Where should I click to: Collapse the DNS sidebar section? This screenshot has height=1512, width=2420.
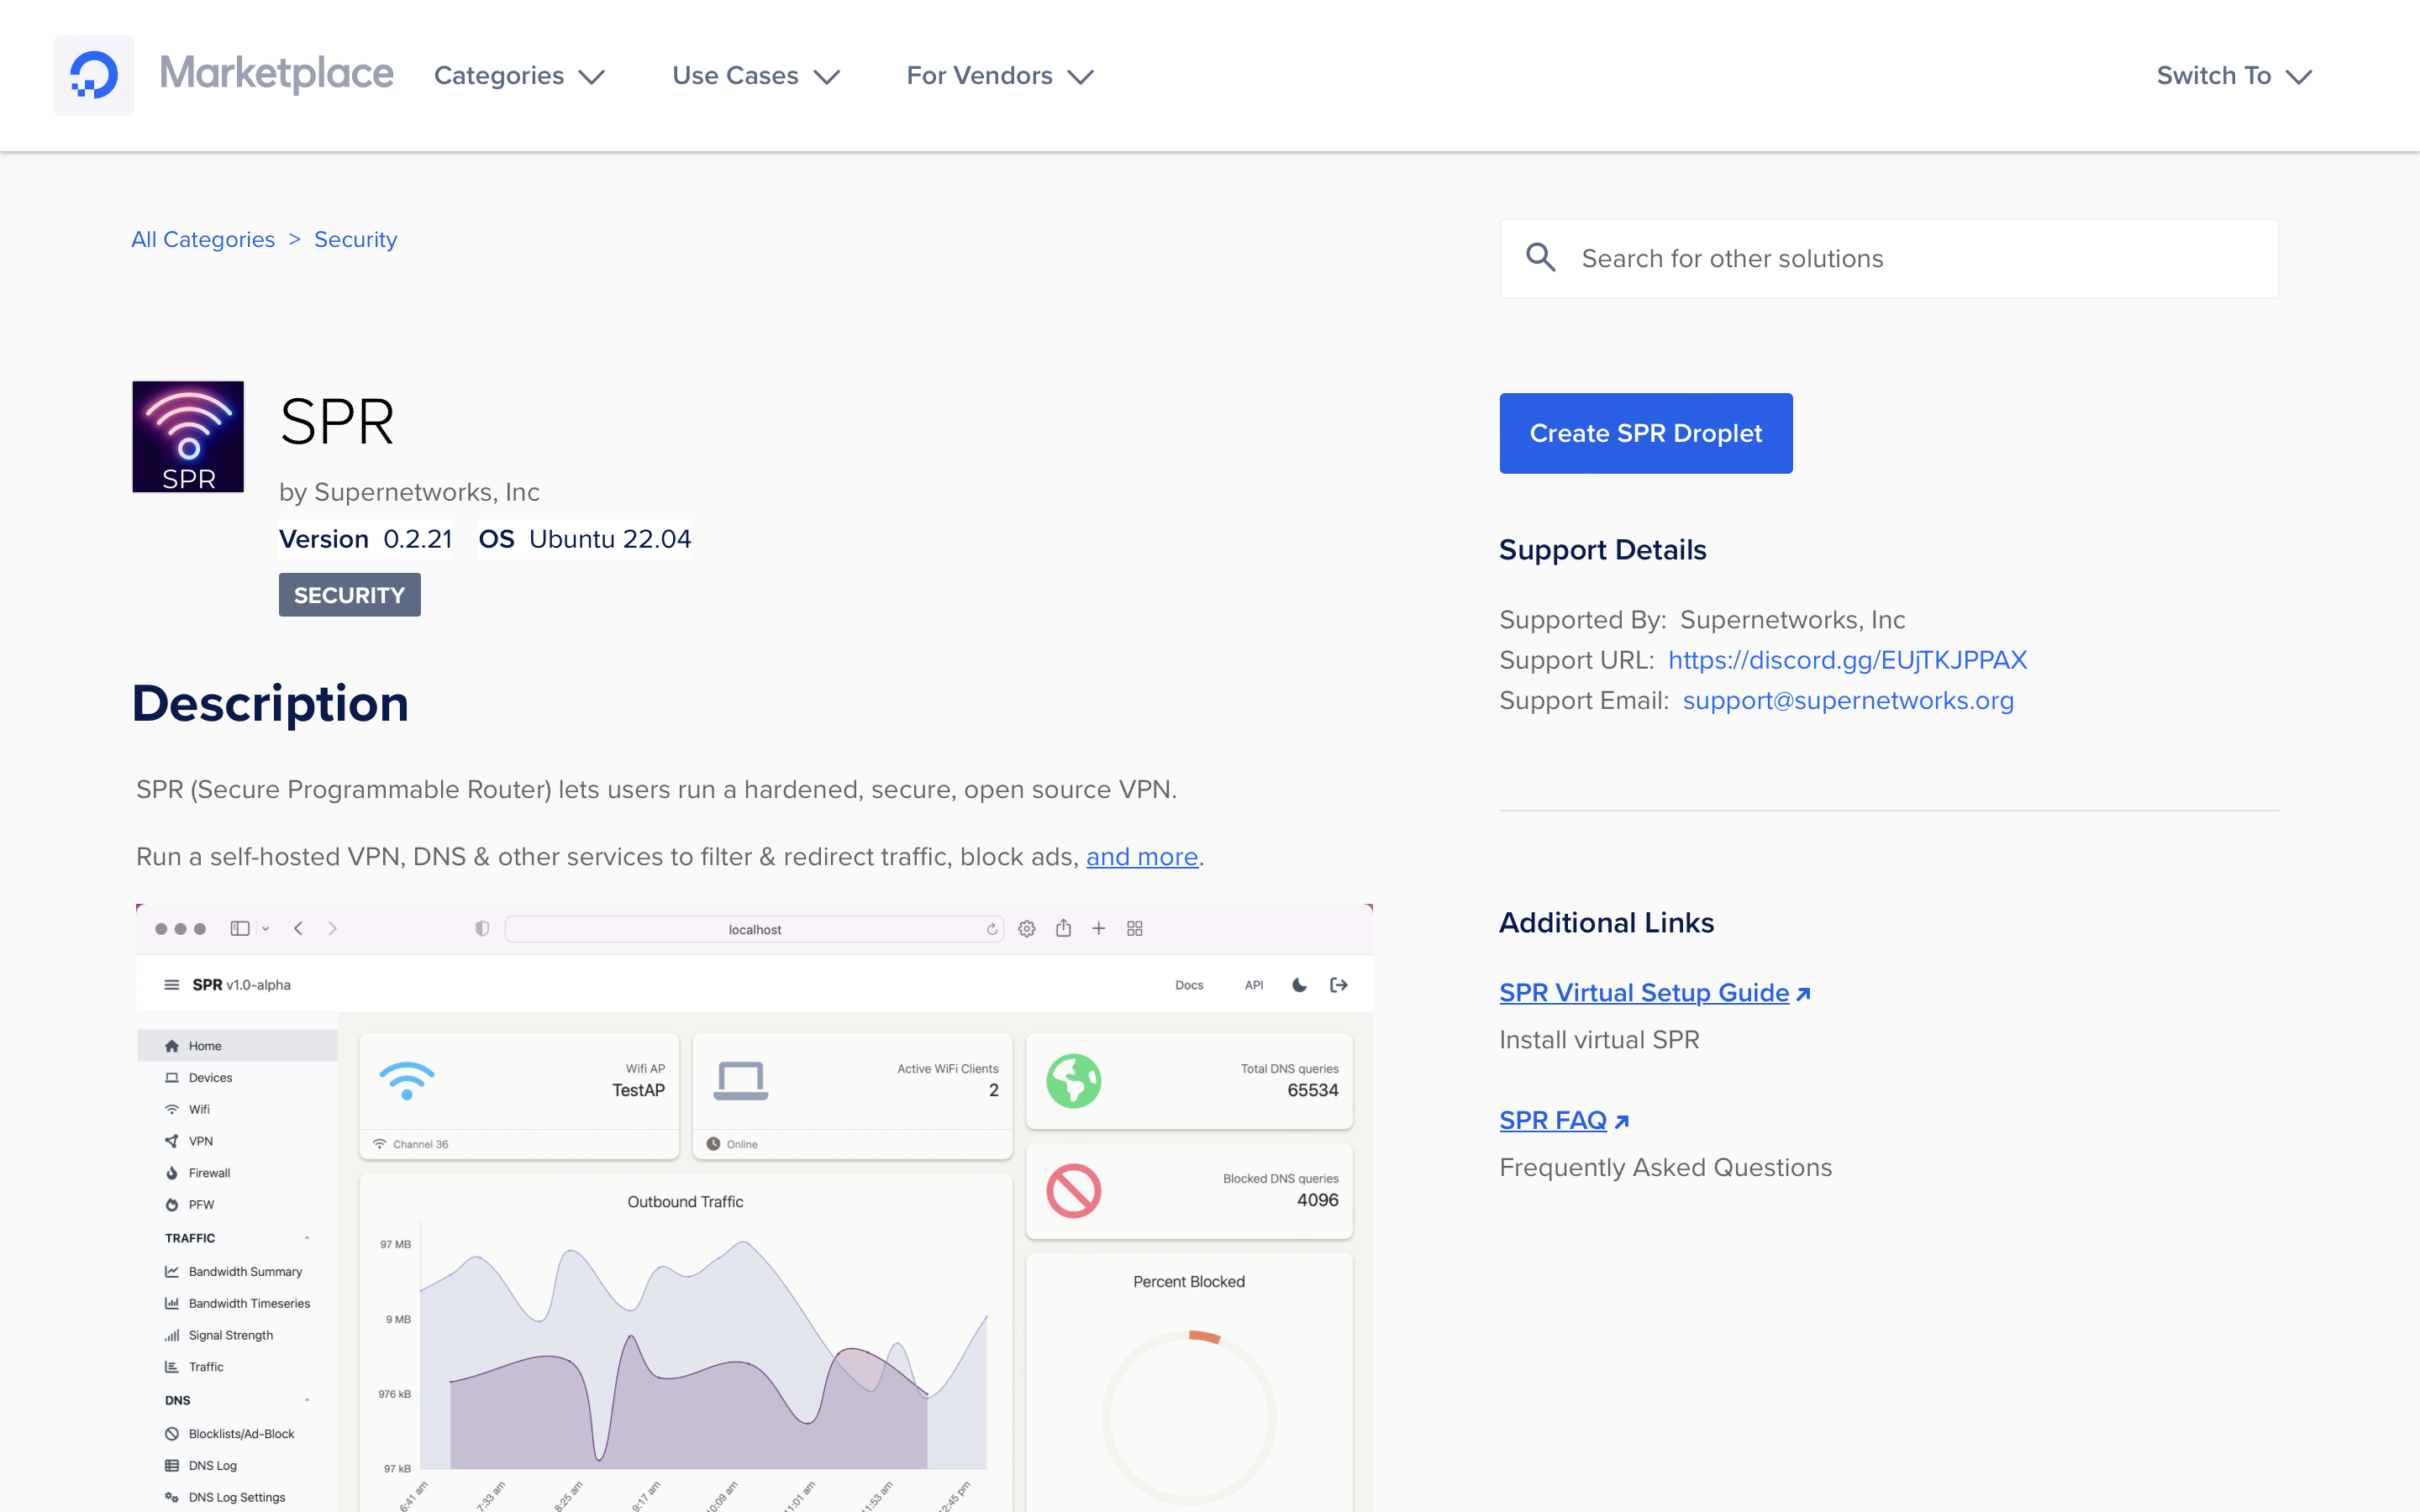click(x=307, y=1400)
